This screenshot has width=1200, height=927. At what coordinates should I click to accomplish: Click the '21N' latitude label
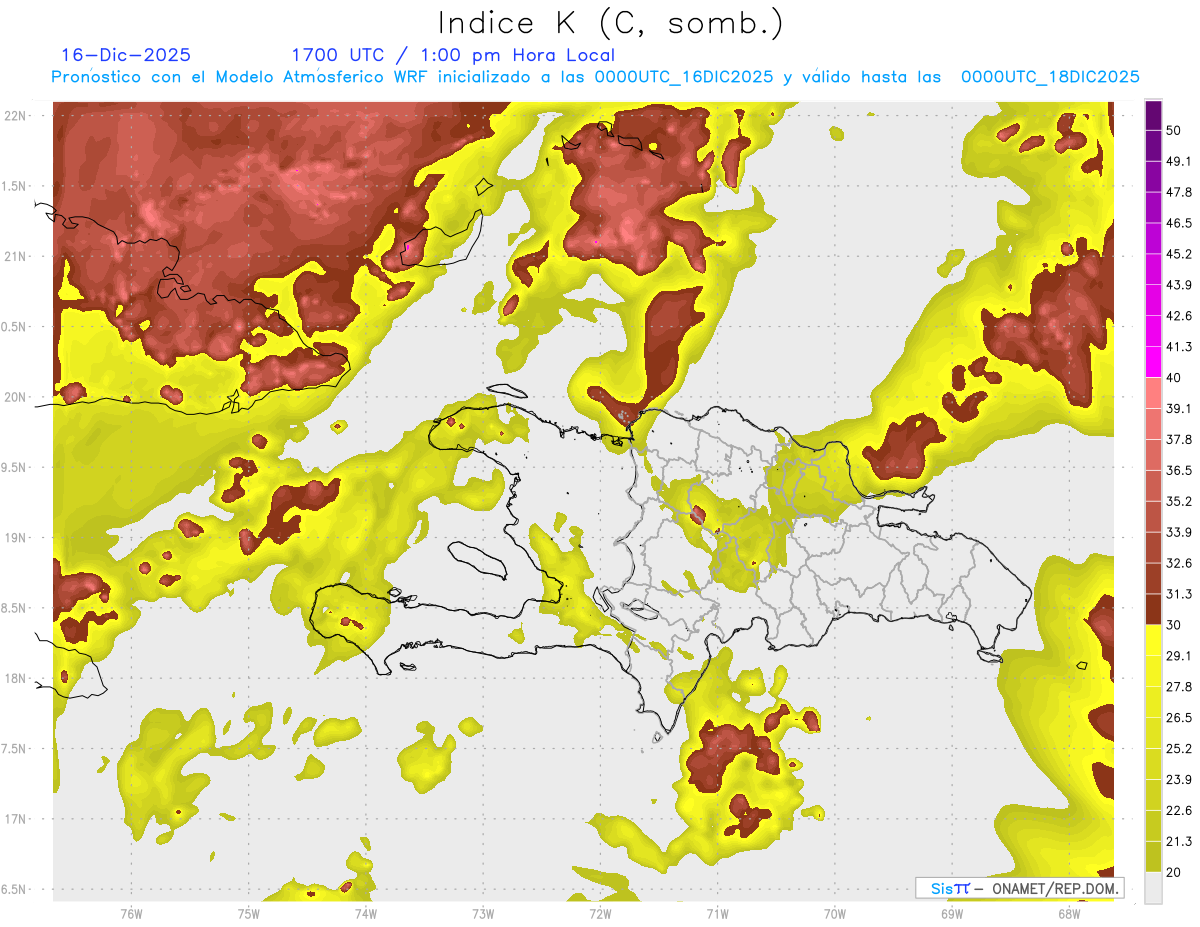(x=16, y=256)
